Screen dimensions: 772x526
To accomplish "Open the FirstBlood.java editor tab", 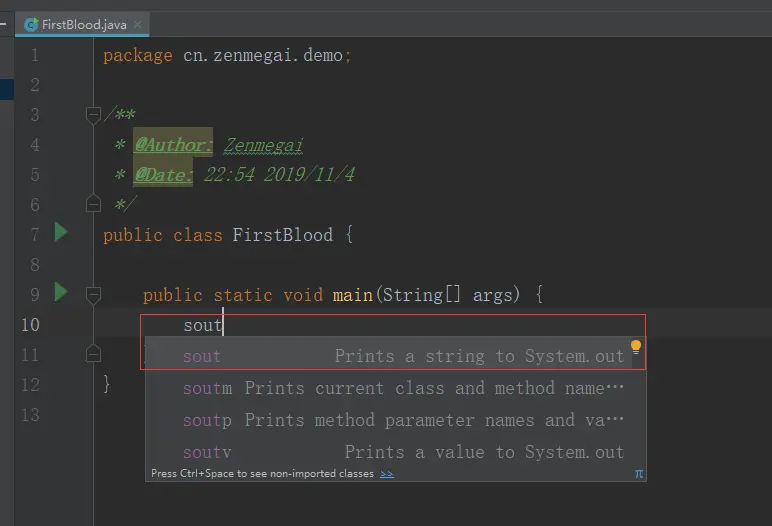I will pyautogui.click(x=82, y=25).
